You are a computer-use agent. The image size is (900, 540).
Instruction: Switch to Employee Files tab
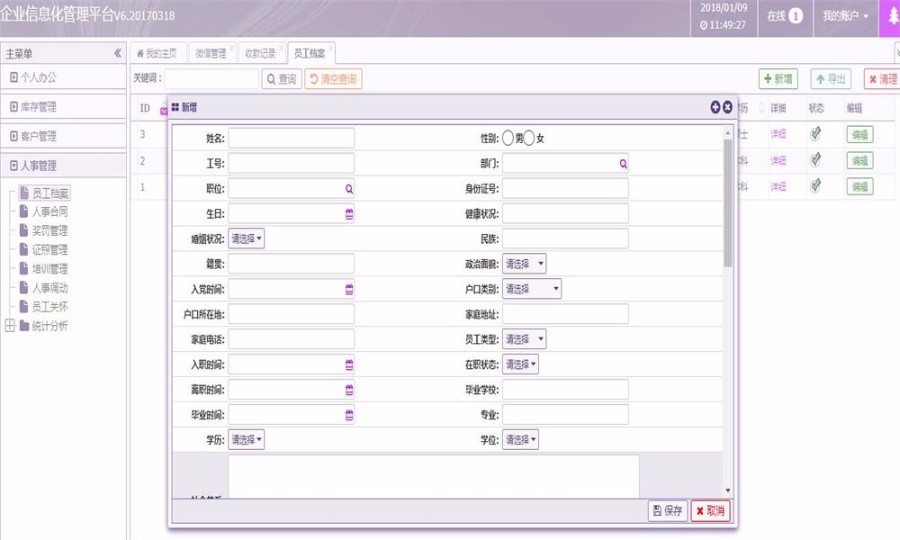[311, 53]
